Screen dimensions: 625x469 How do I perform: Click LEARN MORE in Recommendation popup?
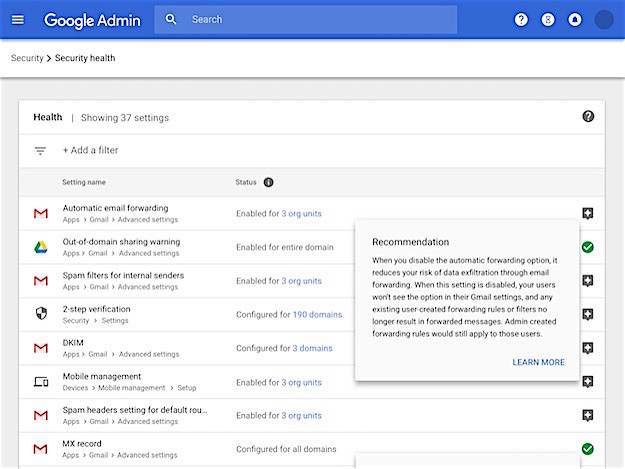coord(538,362)
